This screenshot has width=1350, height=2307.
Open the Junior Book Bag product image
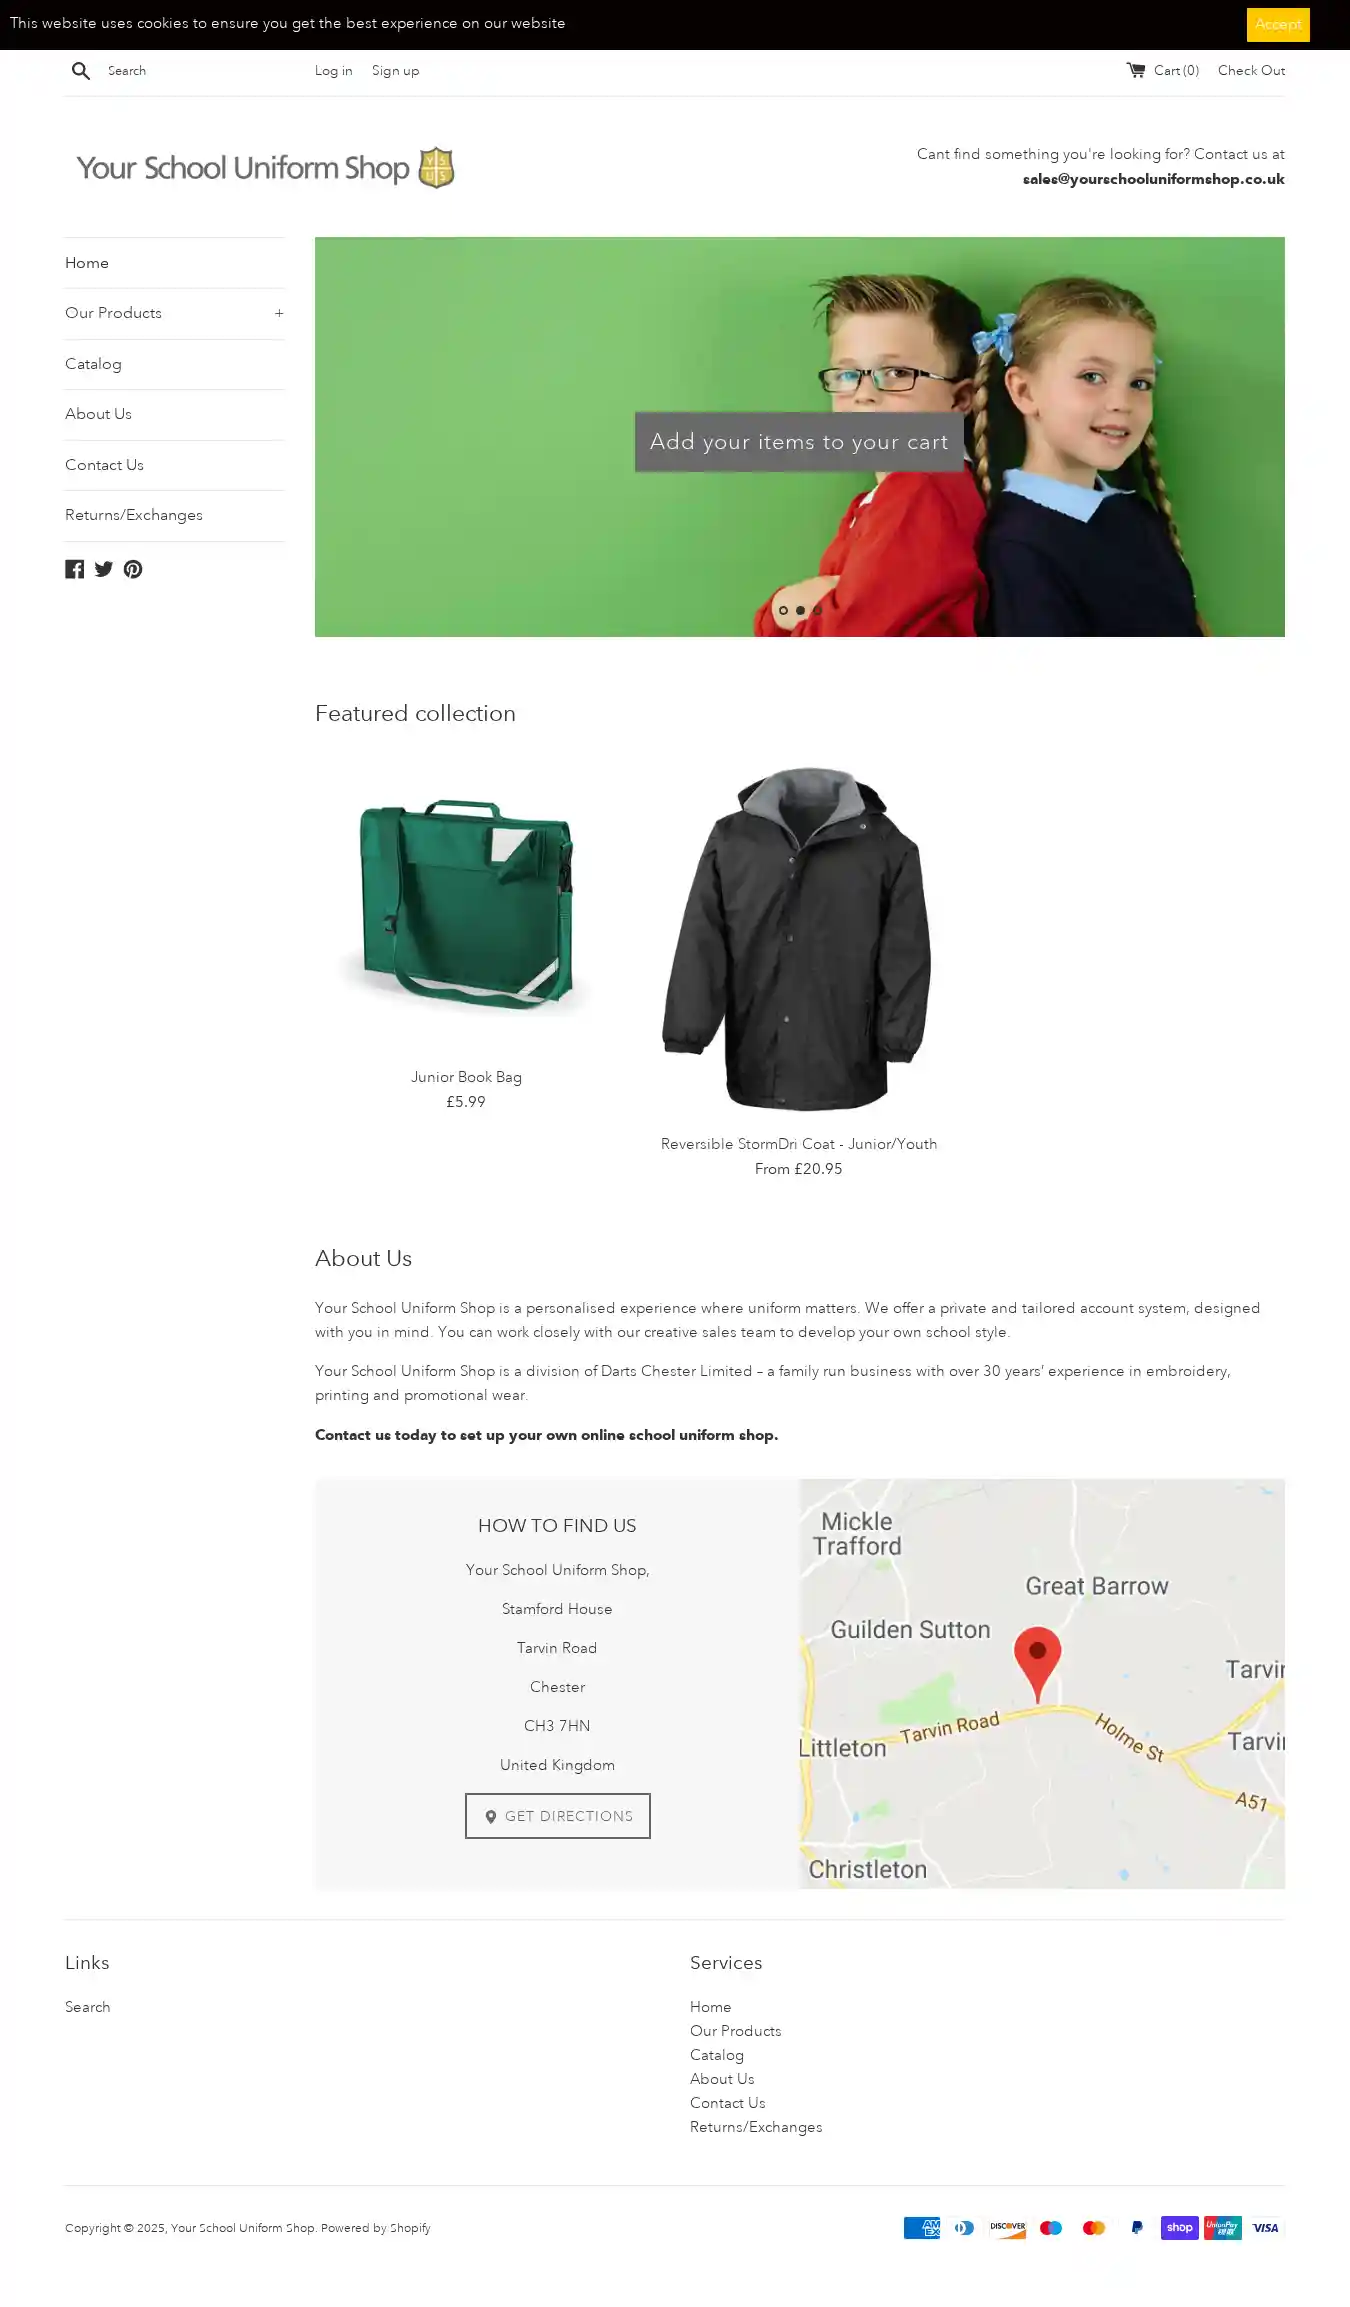[466, 905]
